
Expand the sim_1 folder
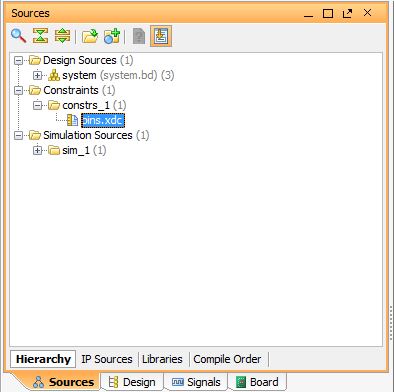(x=37, y=150)
